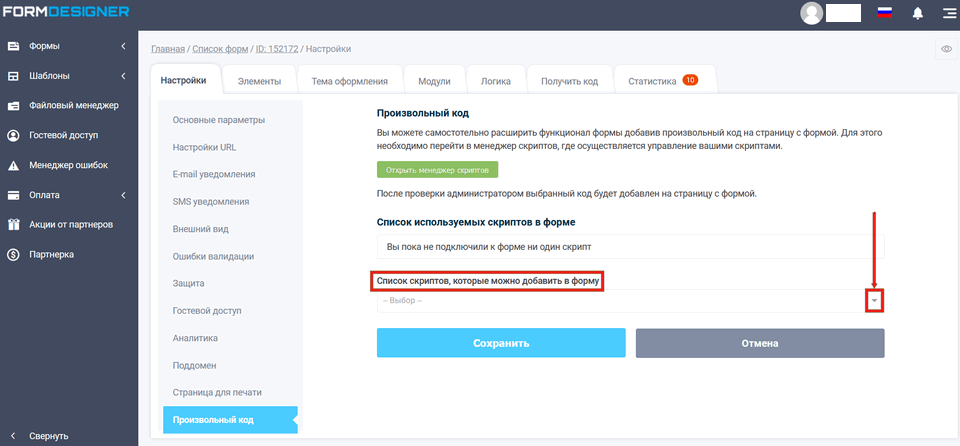Click the Формы sidebar icon
This screenshot has height=446, width=960.
pyautogui.click(x=13, y=46)
